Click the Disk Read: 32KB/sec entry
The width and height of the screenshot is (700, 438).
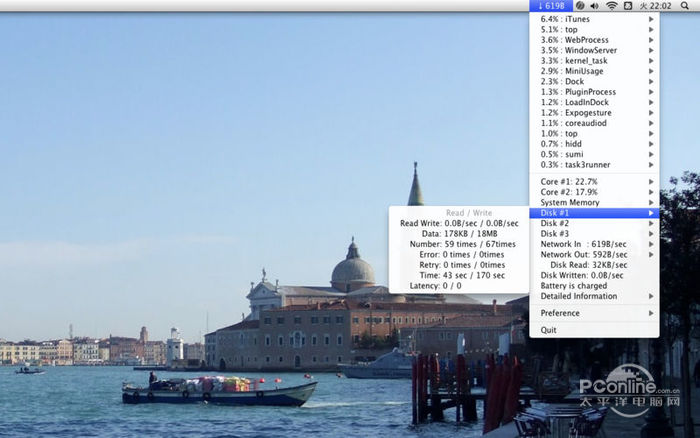click(594, 265)
